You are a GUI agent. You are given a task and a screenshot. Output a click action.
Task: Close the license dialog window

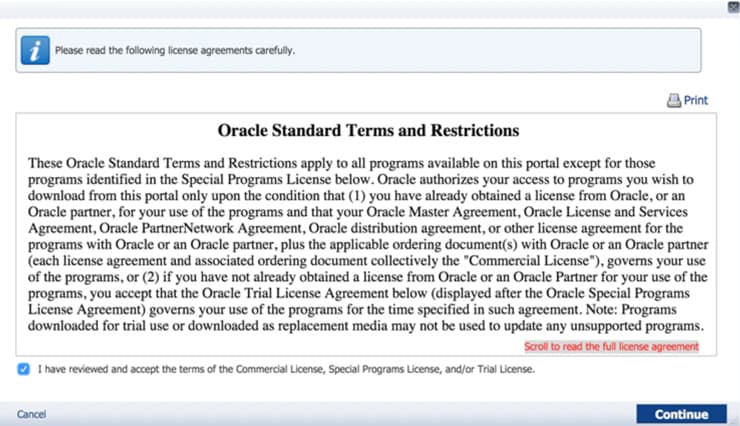pos(733,7)
